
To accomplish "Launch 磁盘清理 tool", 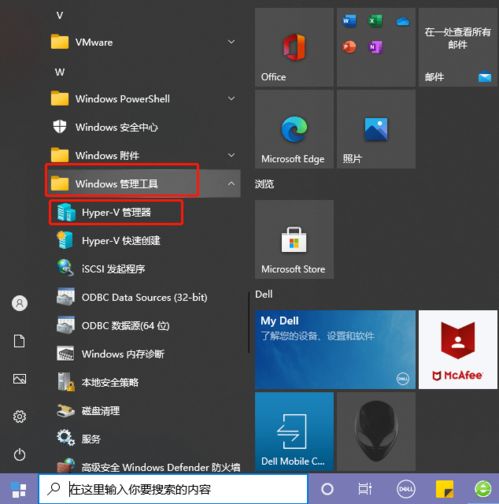I will tap(144, 410).
